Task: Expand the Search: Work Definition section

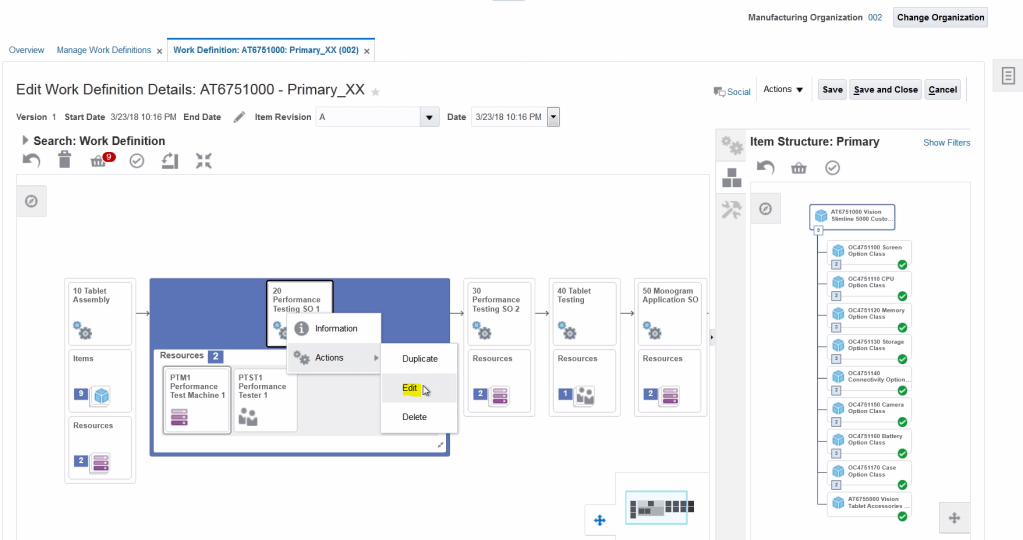Action: tap(25, 141)
